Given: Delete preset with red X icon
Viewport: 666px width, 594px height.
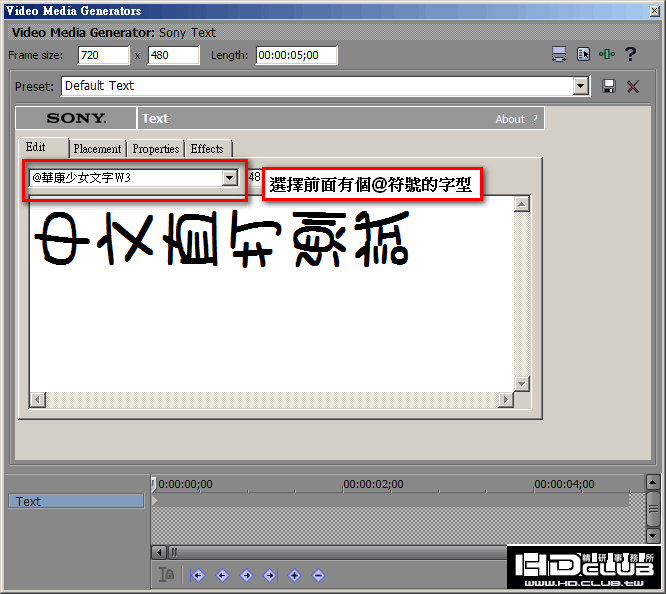Looking at the screenshot, I should coord(633,86).
